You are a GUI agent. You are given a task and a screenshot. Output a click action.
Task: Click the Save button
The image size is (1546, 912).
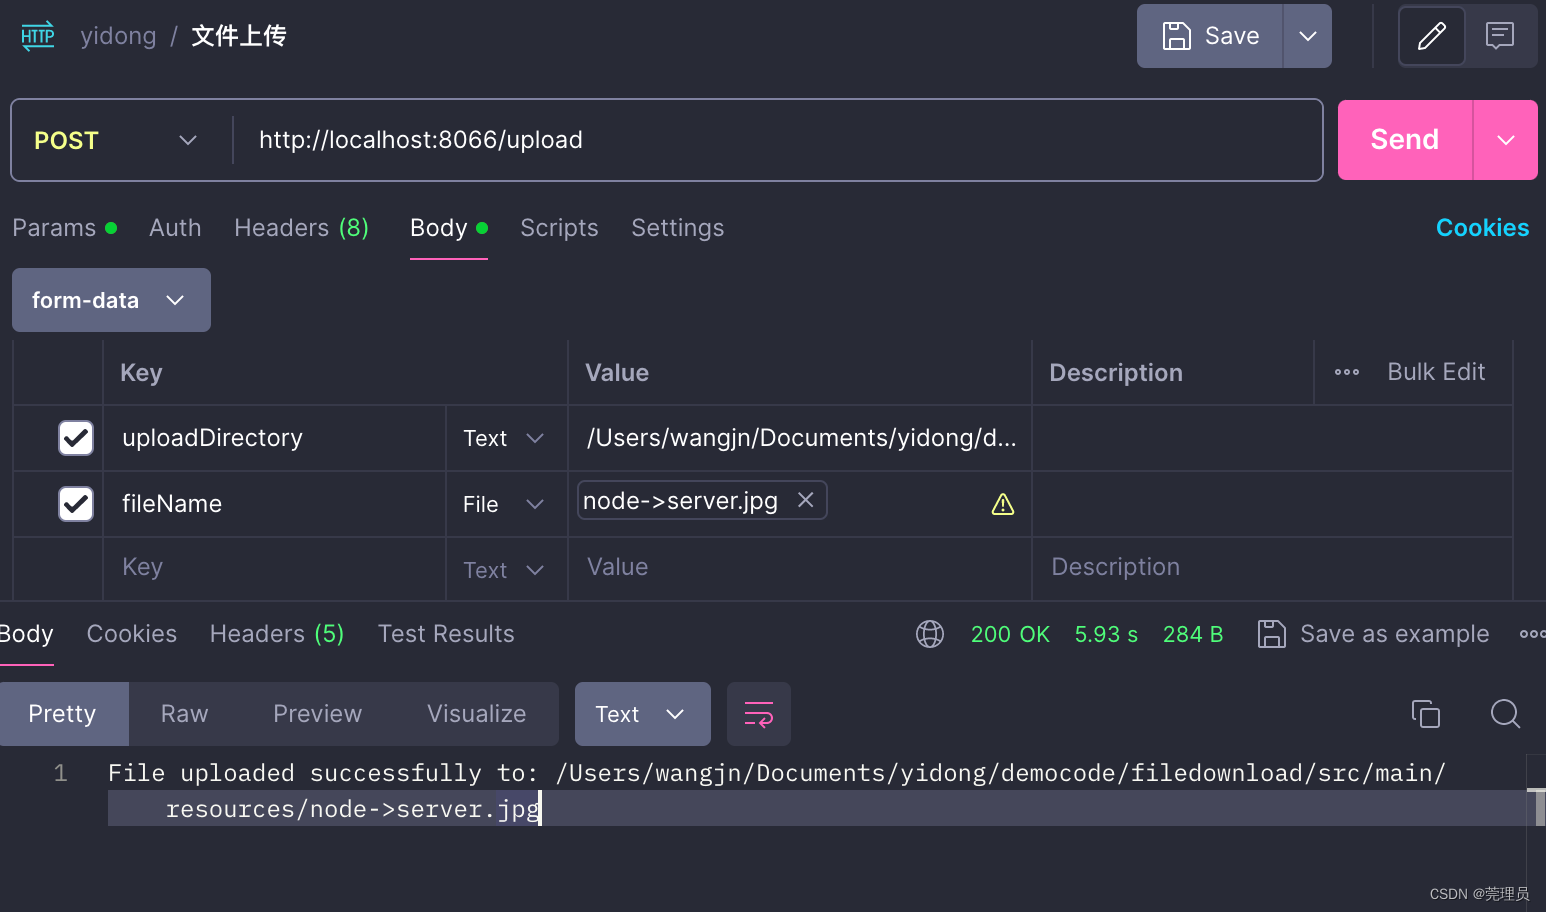coord(1210,36)
